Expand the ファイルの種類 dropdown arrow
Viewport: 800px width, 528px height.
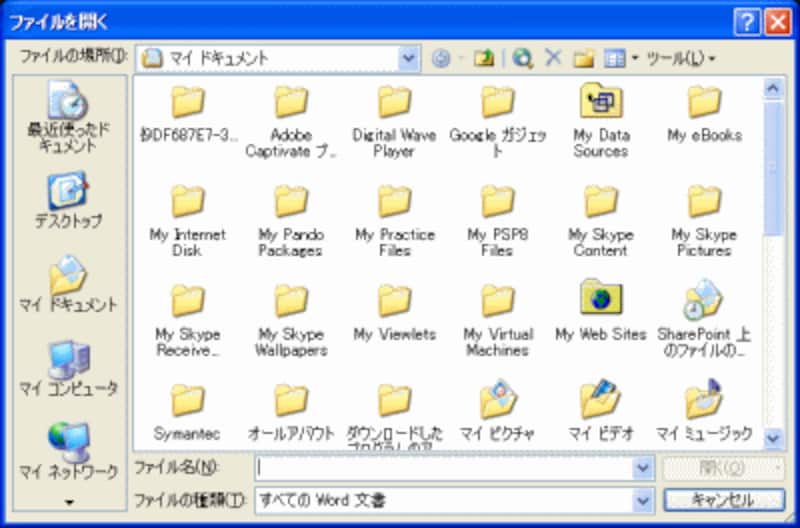(643, 500)
